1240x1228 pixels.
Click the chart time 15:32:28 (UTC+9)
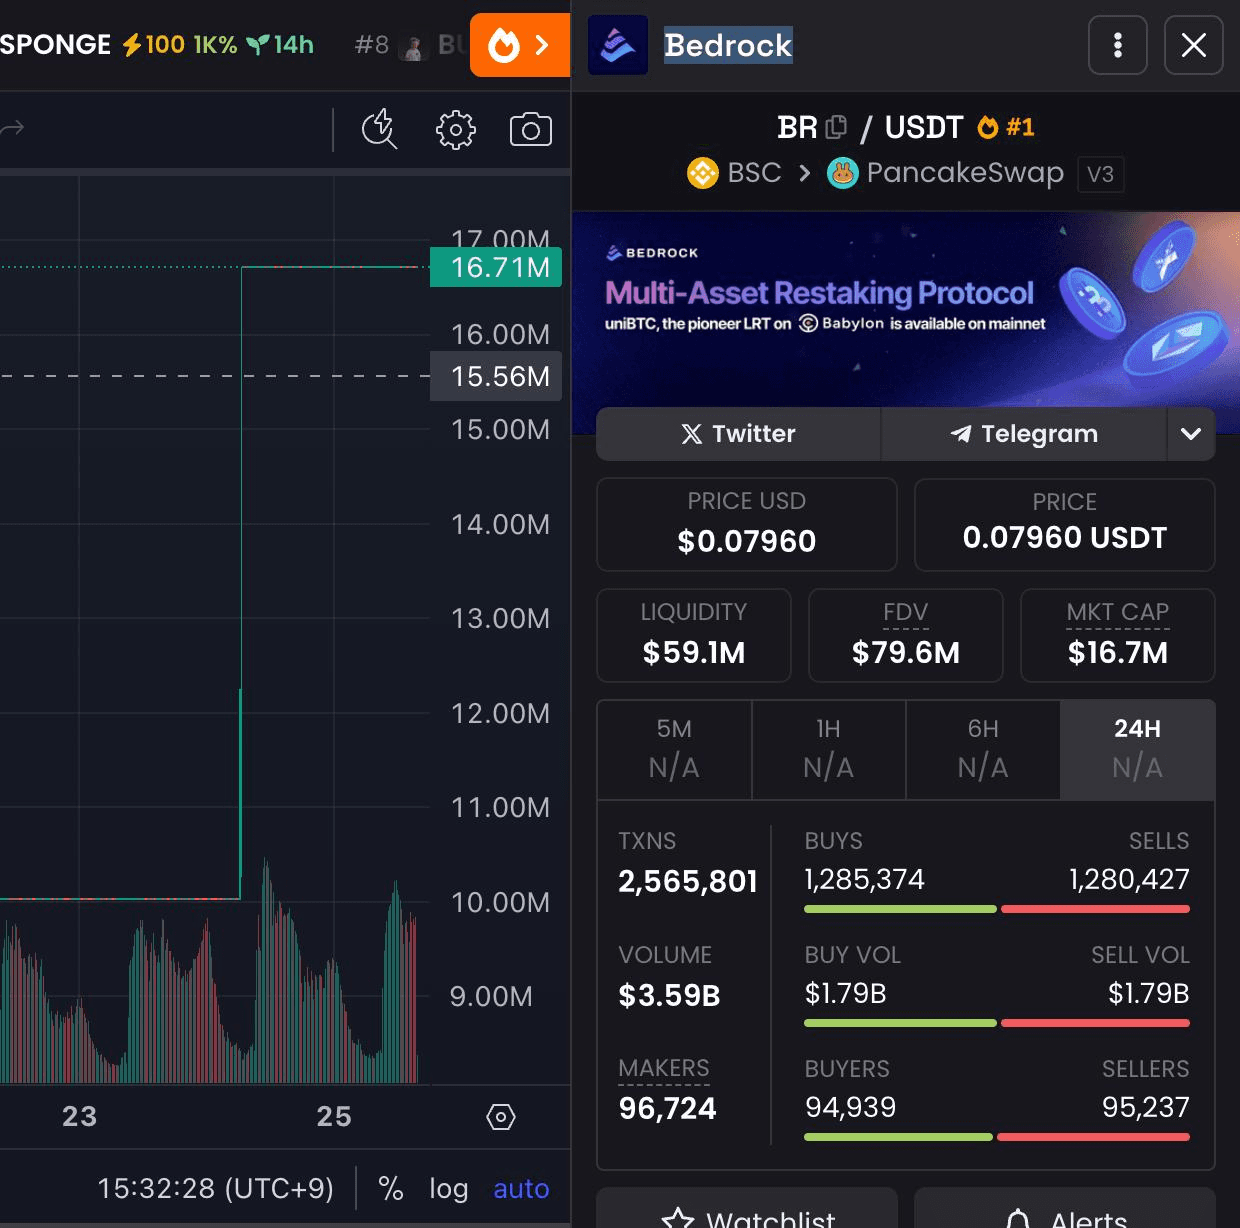[x=215, y=1188]
